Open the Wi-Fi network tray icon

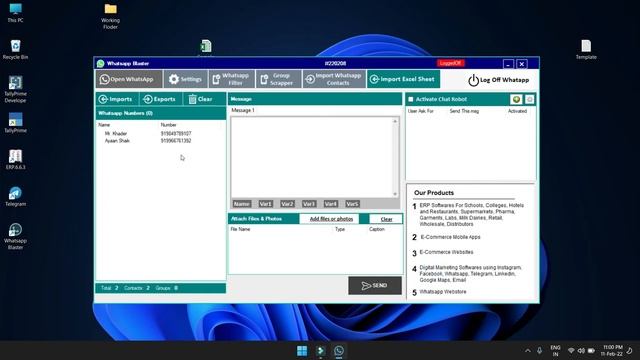(571, 351)
